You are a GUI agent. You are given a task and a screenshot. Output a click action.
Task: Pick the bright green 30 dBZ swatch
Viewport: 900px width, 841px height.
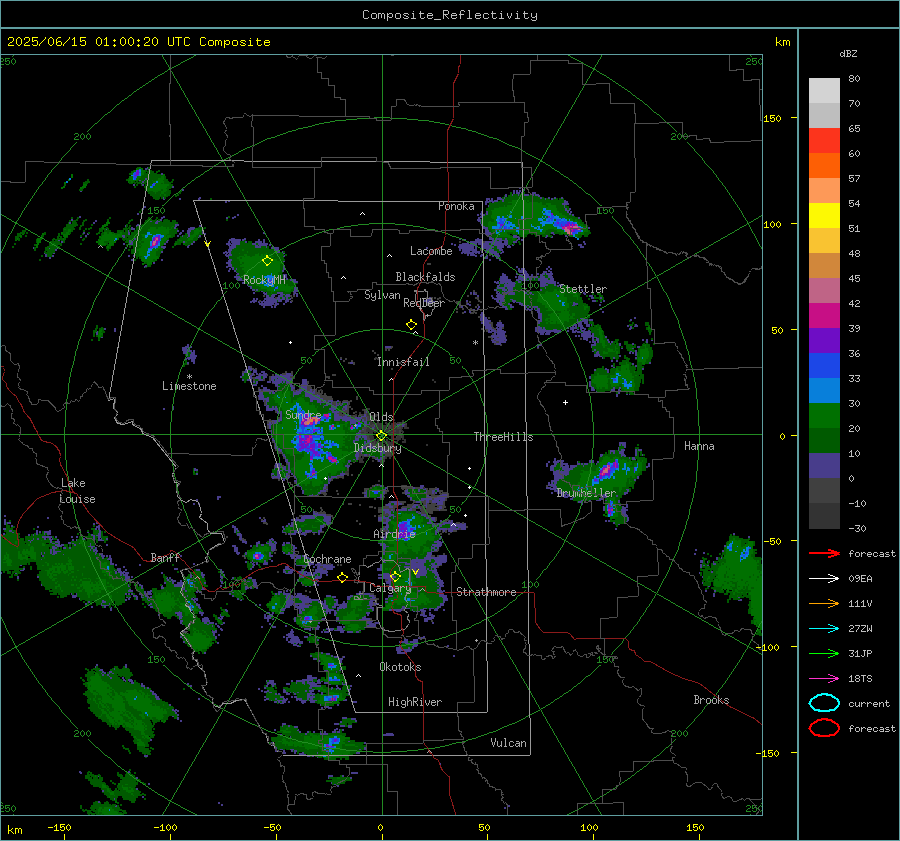pos(824,415)
